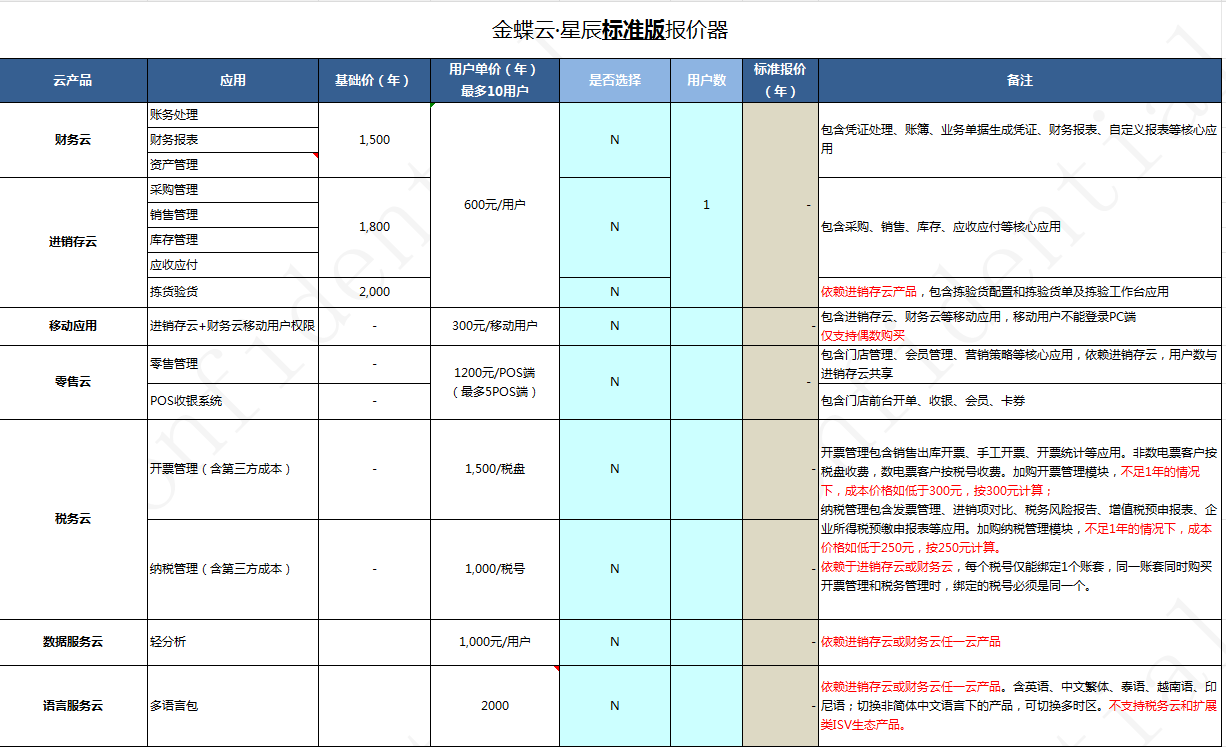Viewport: 1226px width, 747px height.
Task: Open the 多语言包 row's N dropdown
Action: tap(615, 705)
